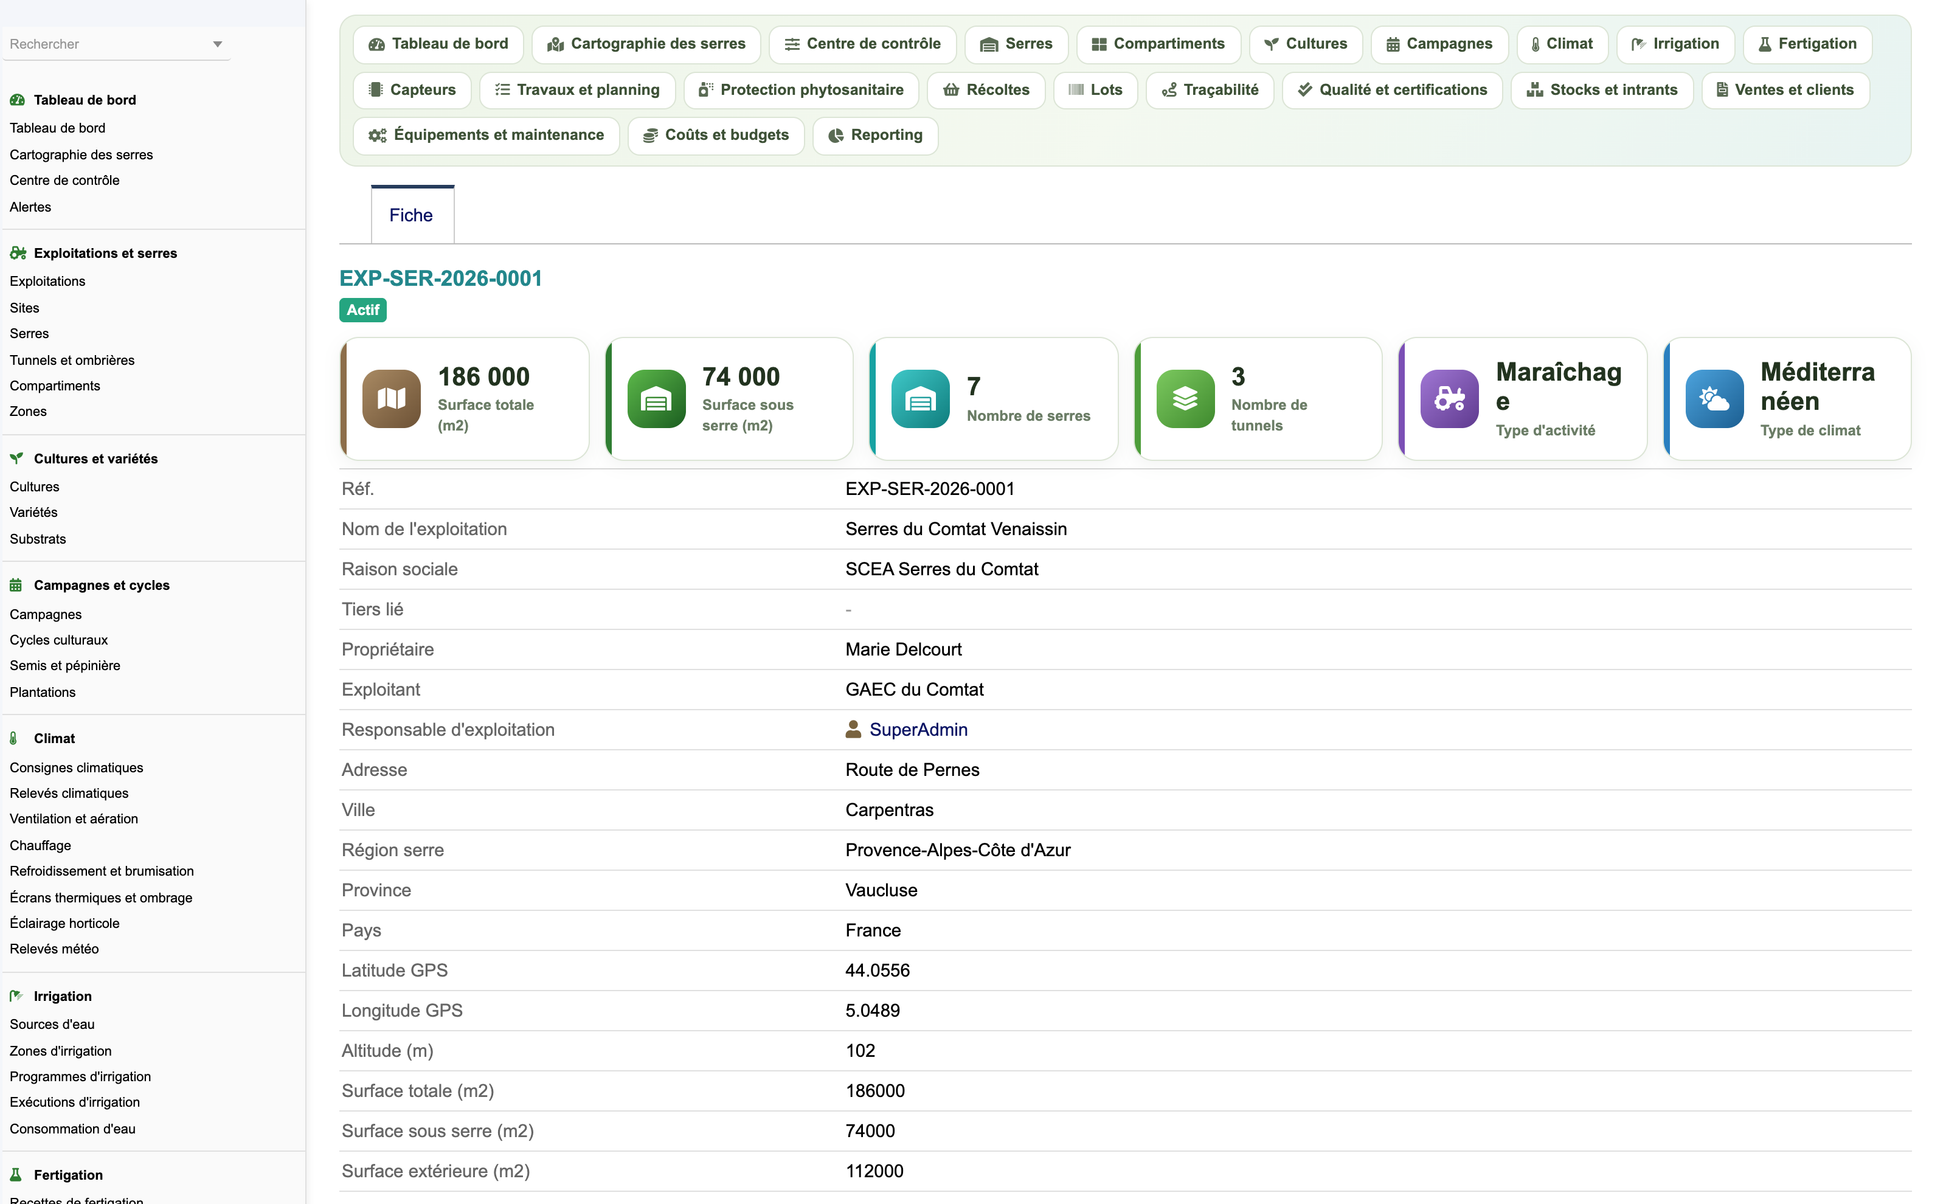Open Programmes d'irrigation in sidebar
This screenshot has height=1204, width=1946.
point(80,1077)
